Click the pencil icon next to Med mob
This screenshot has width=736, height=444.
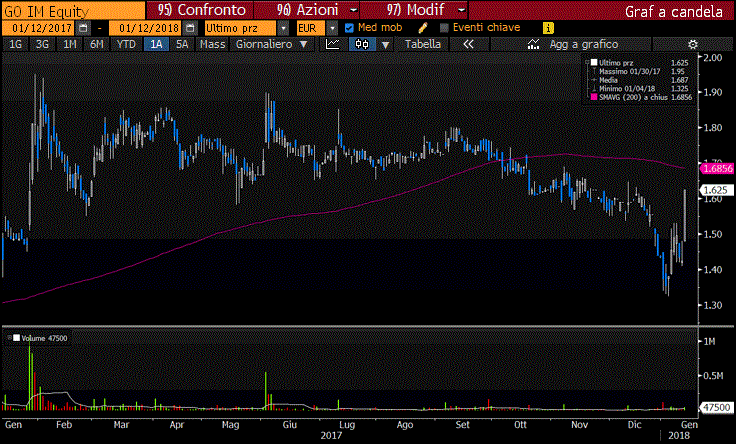click(424, 28)
